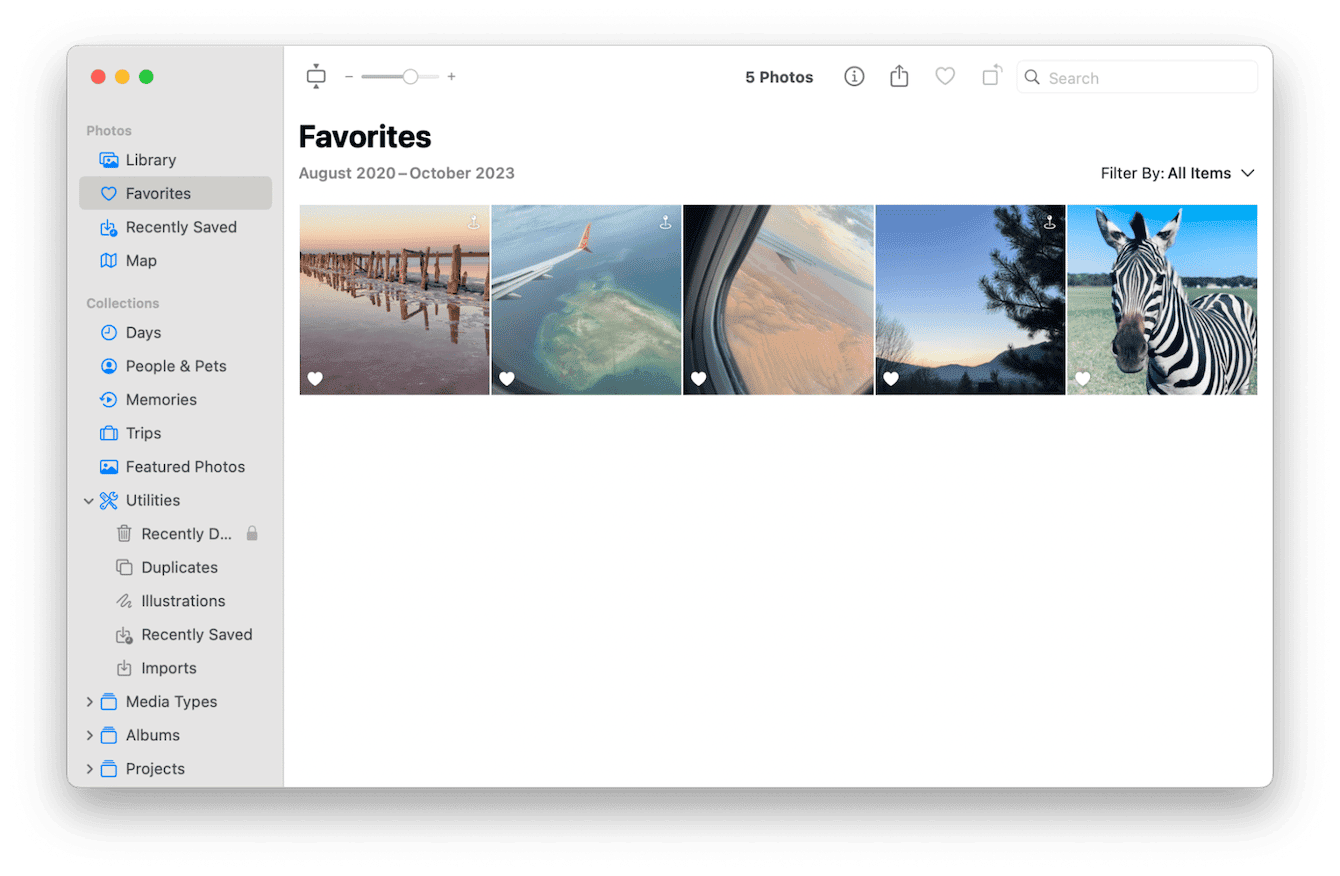
Task: Collapse the Utilities section
Action: (x=89, y=500)
